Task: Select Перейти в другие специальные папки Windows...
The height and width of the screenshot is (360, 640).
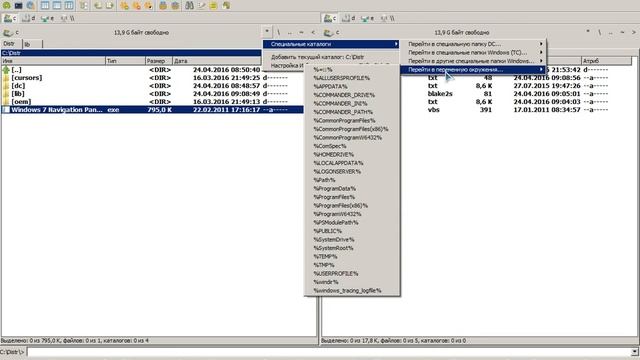Action: (473, 61)
